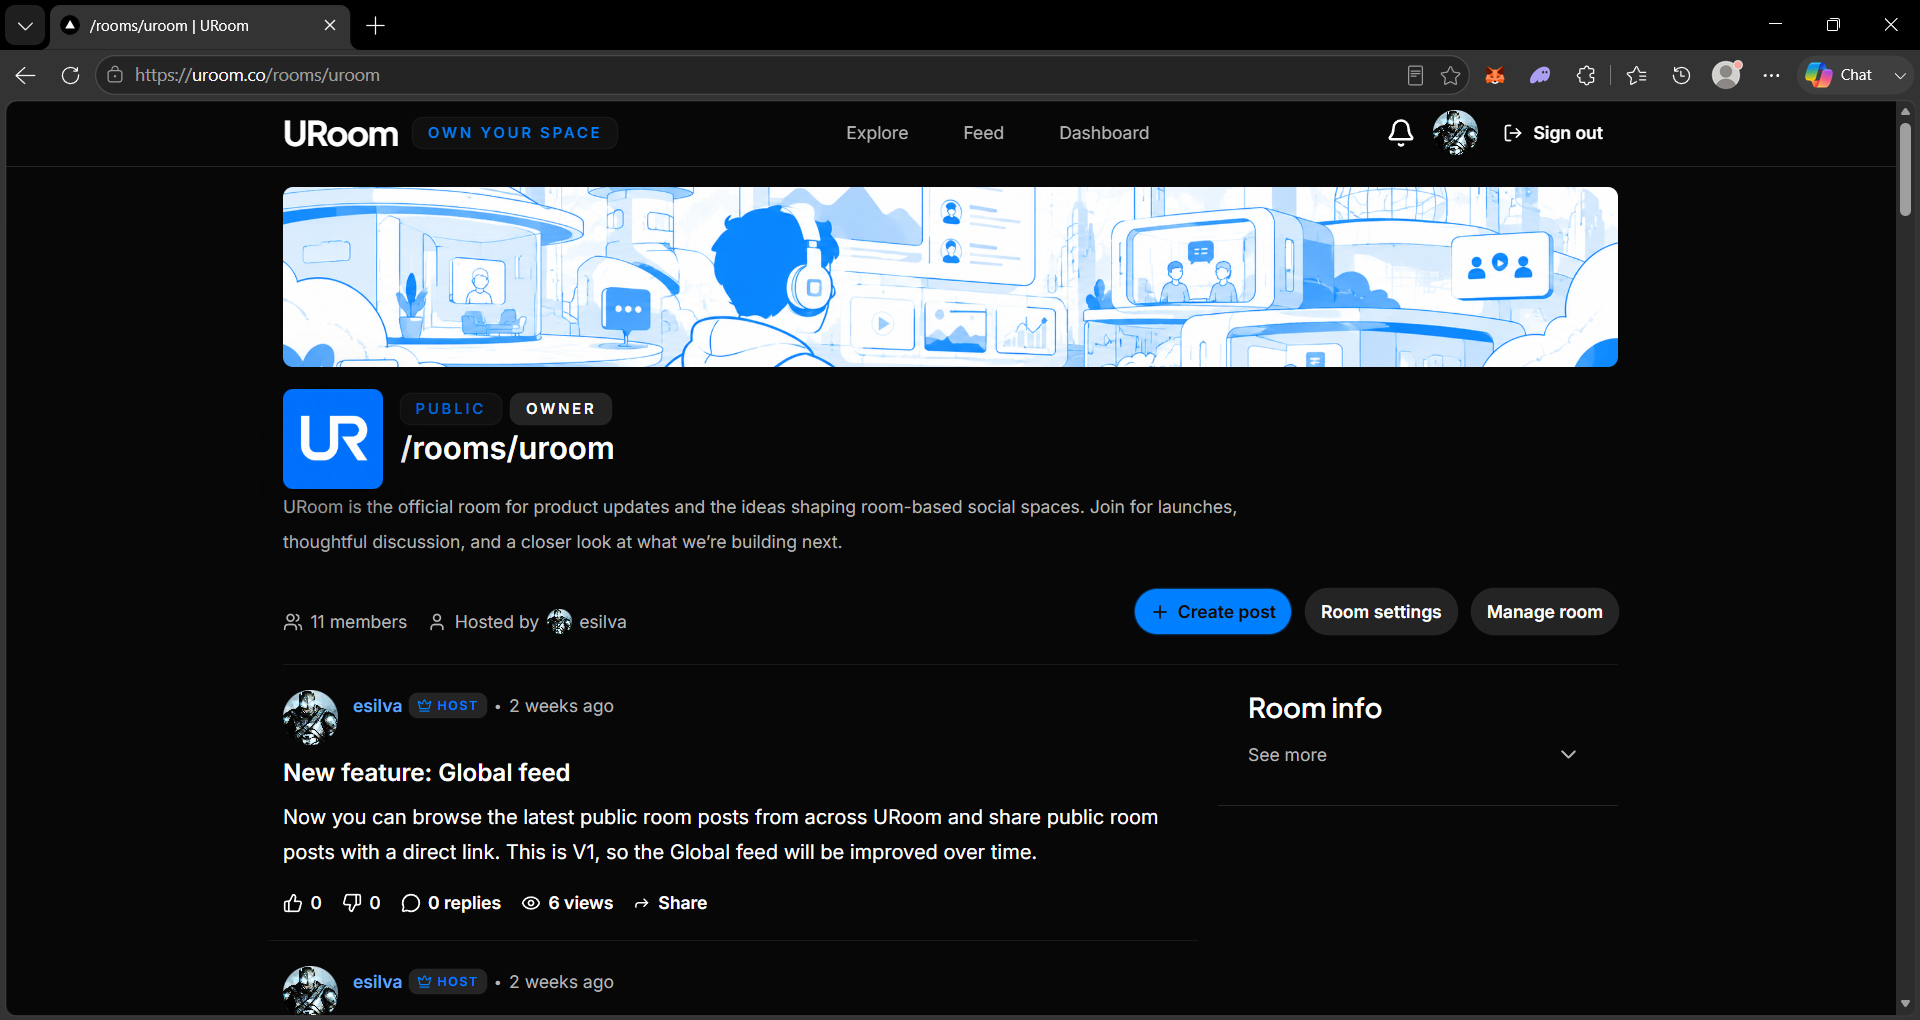
Task: Open the Favorites list
Action: click(1637, 75)
